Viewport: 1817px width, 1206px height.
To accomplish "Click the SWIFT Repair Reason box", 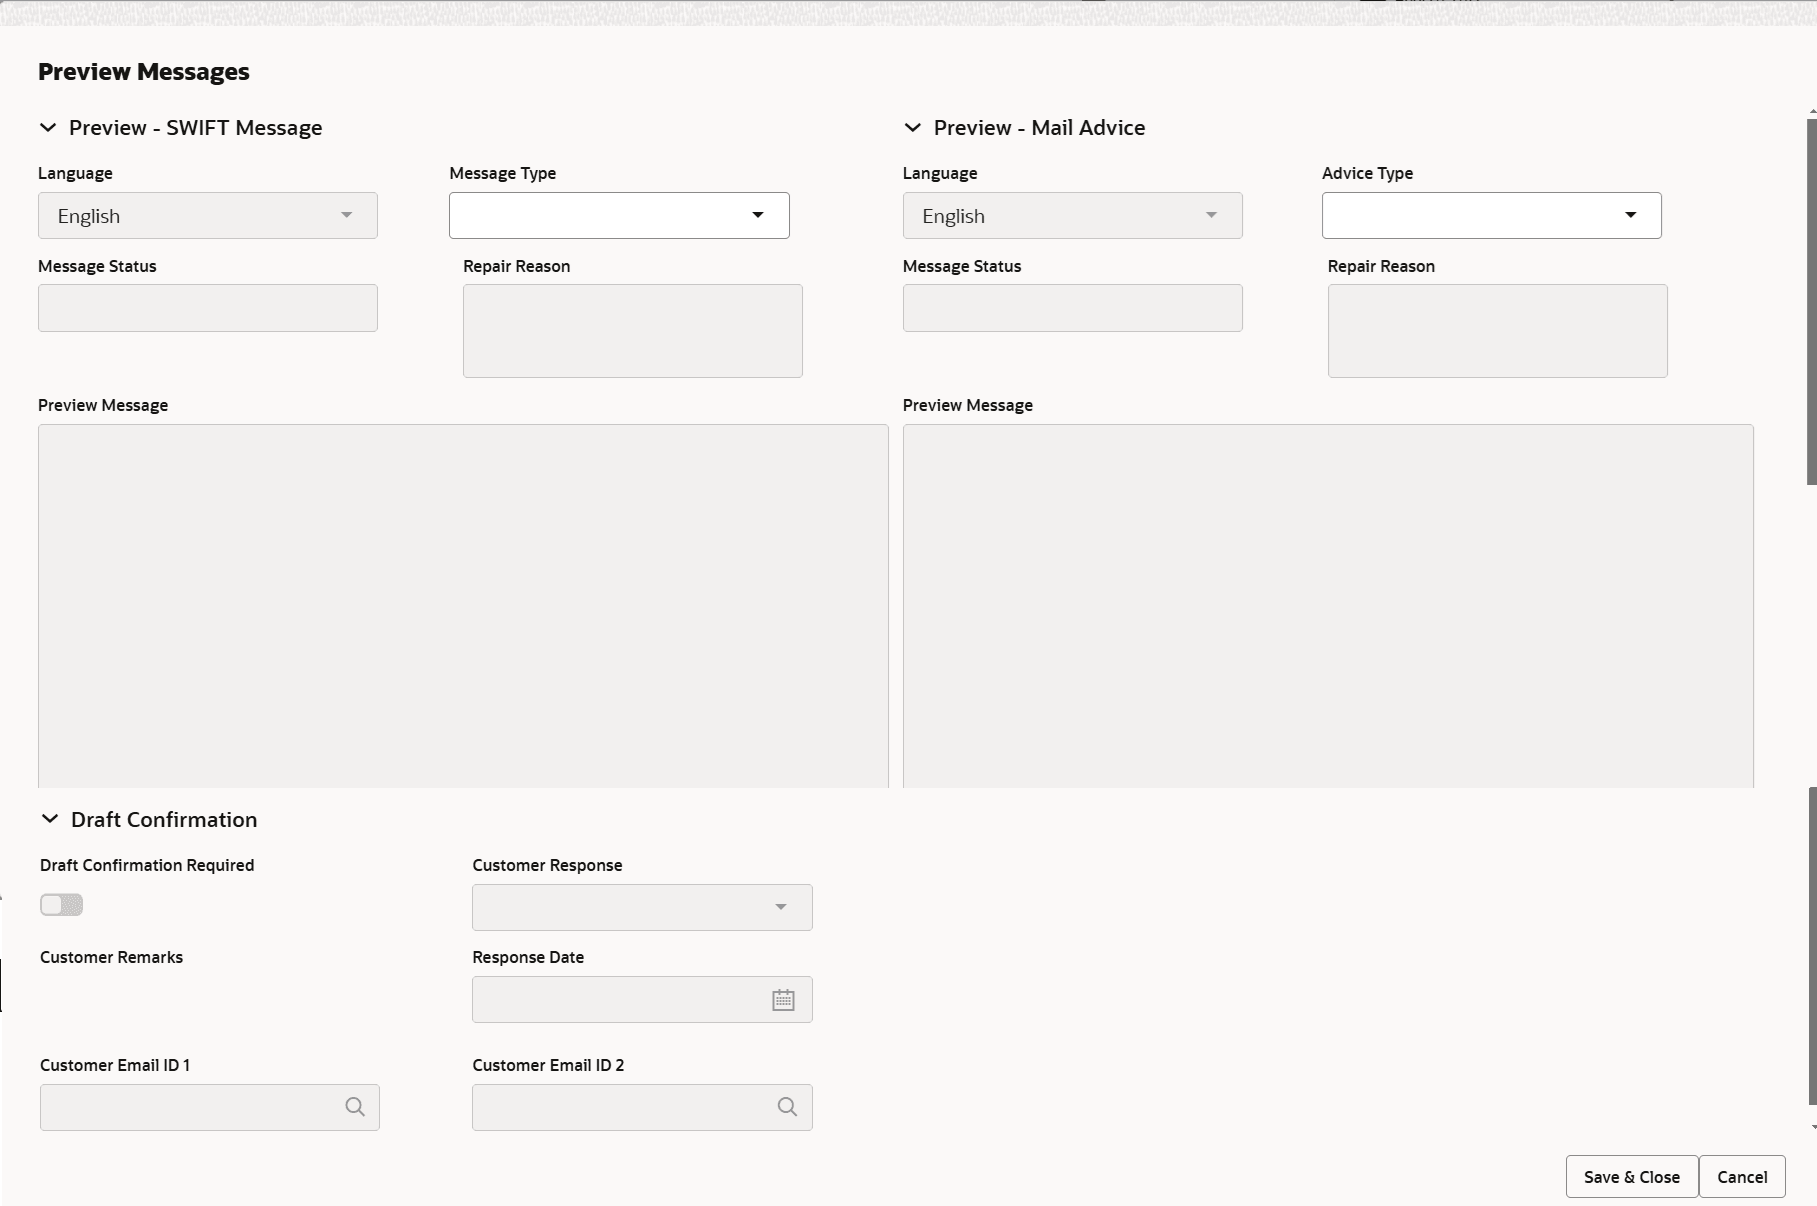I will [x=633, y=331].
